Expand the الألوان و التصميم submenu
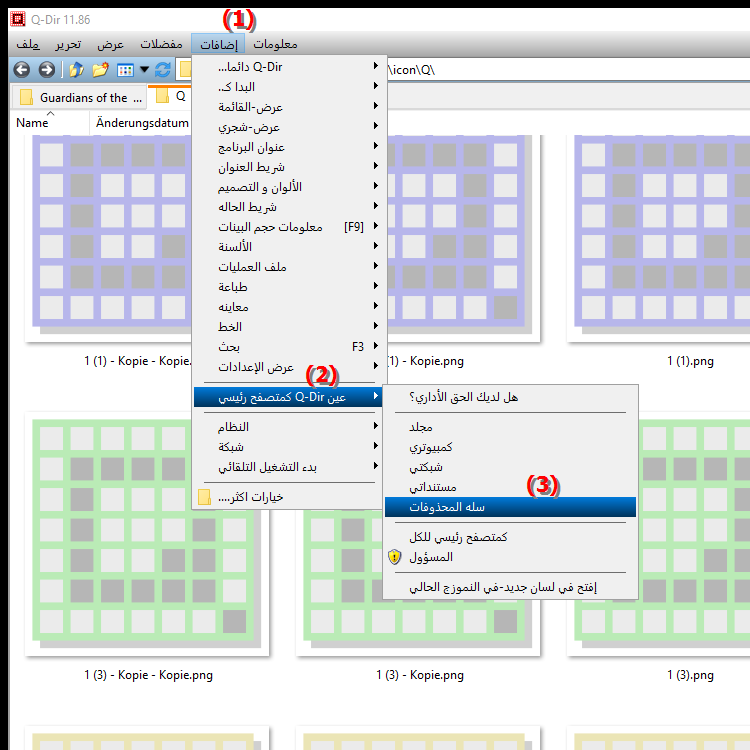Viewport: 750px width, 750px height. coord(289,187)
